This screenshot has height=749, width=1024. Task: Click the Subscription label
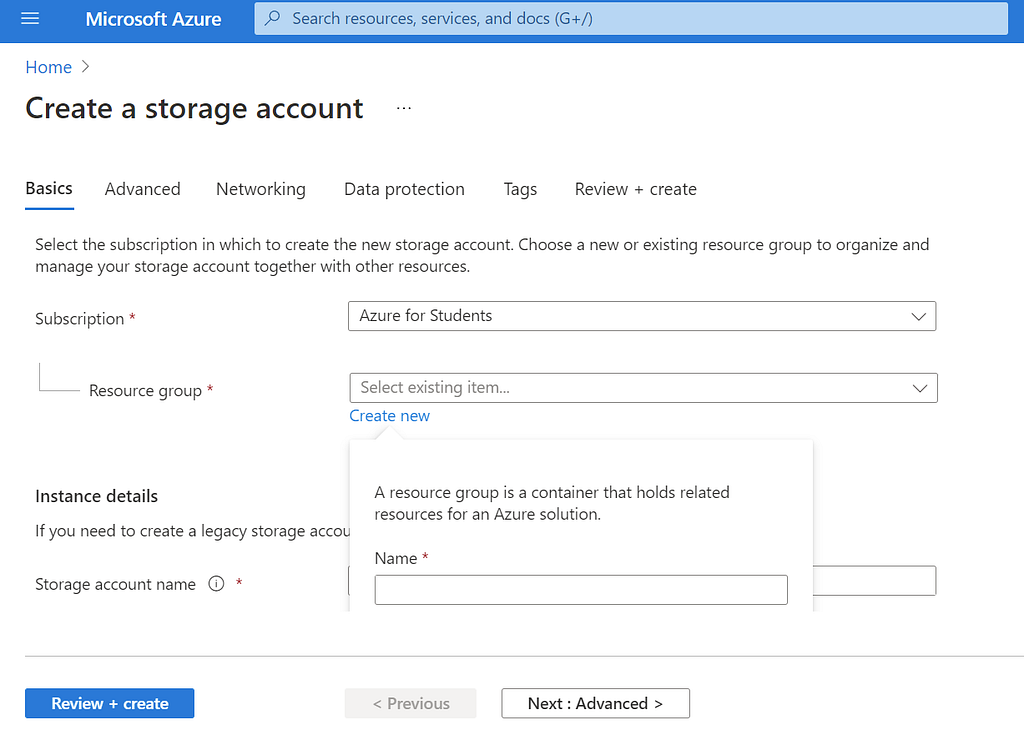tap(80, 319)
